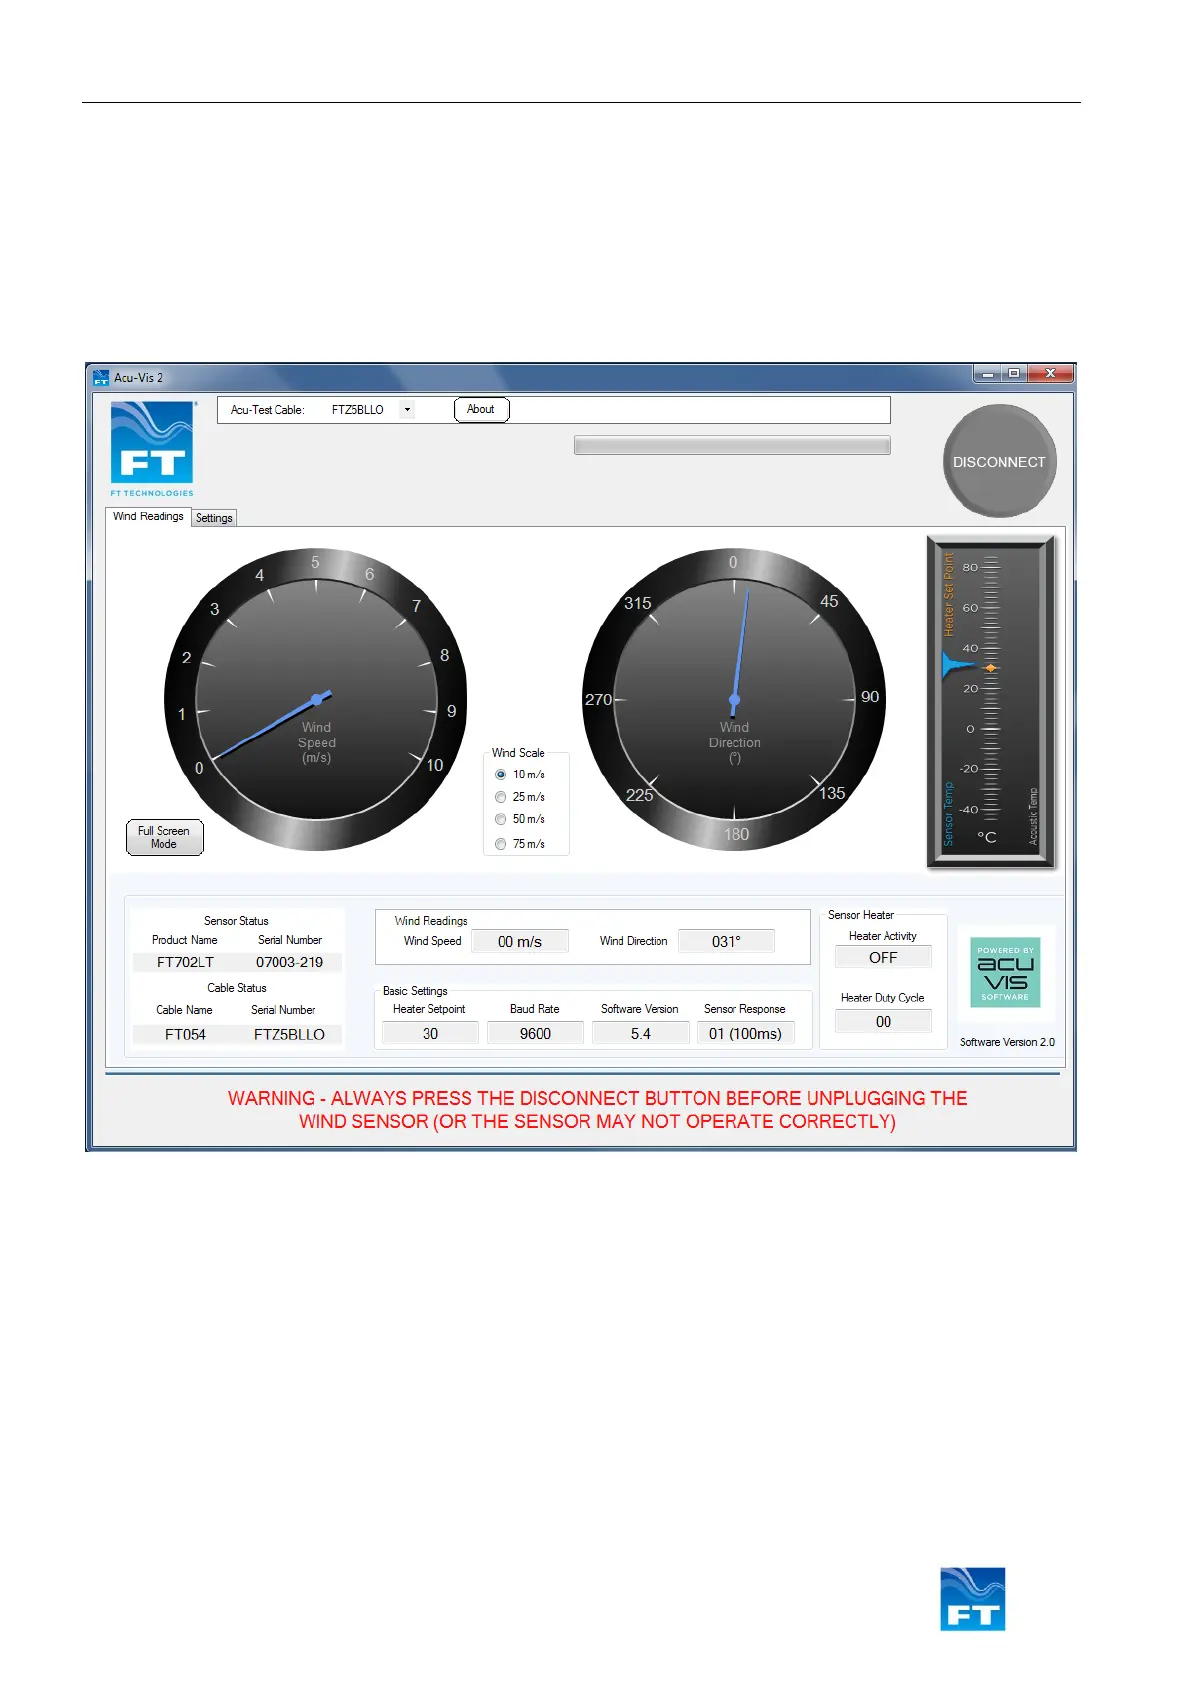1191x1683 pixels.
Task: Click the Wind Direction compass dial
Action: pos(734,699)
